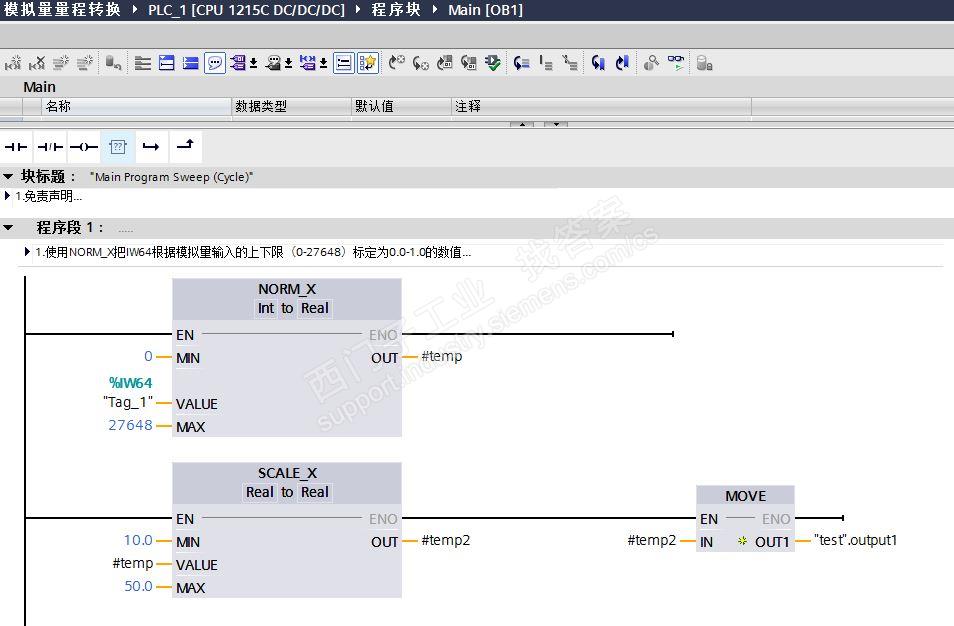Collapse the block title section triangle
954x626 pixels.
tap(8, 176)
